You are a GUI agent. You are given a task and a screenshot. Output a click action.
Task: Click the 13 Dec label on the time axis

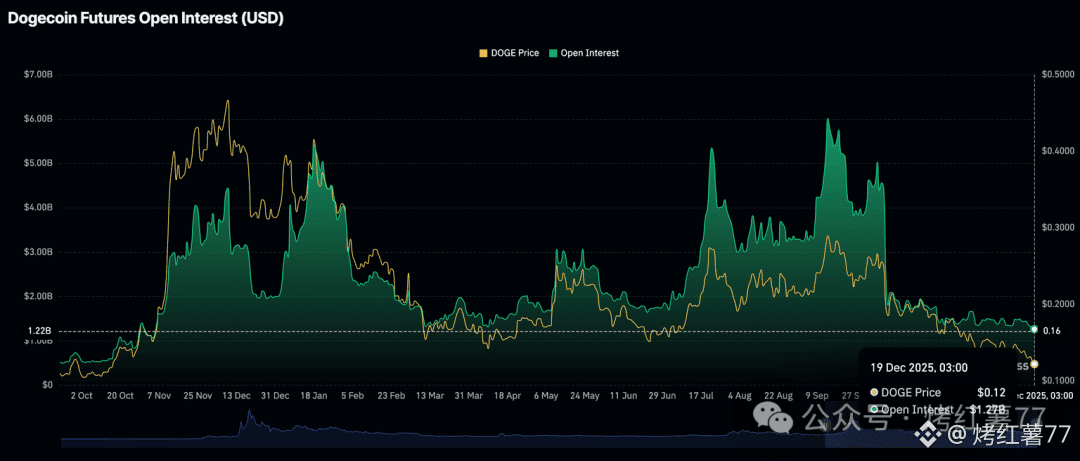[236, 396]
